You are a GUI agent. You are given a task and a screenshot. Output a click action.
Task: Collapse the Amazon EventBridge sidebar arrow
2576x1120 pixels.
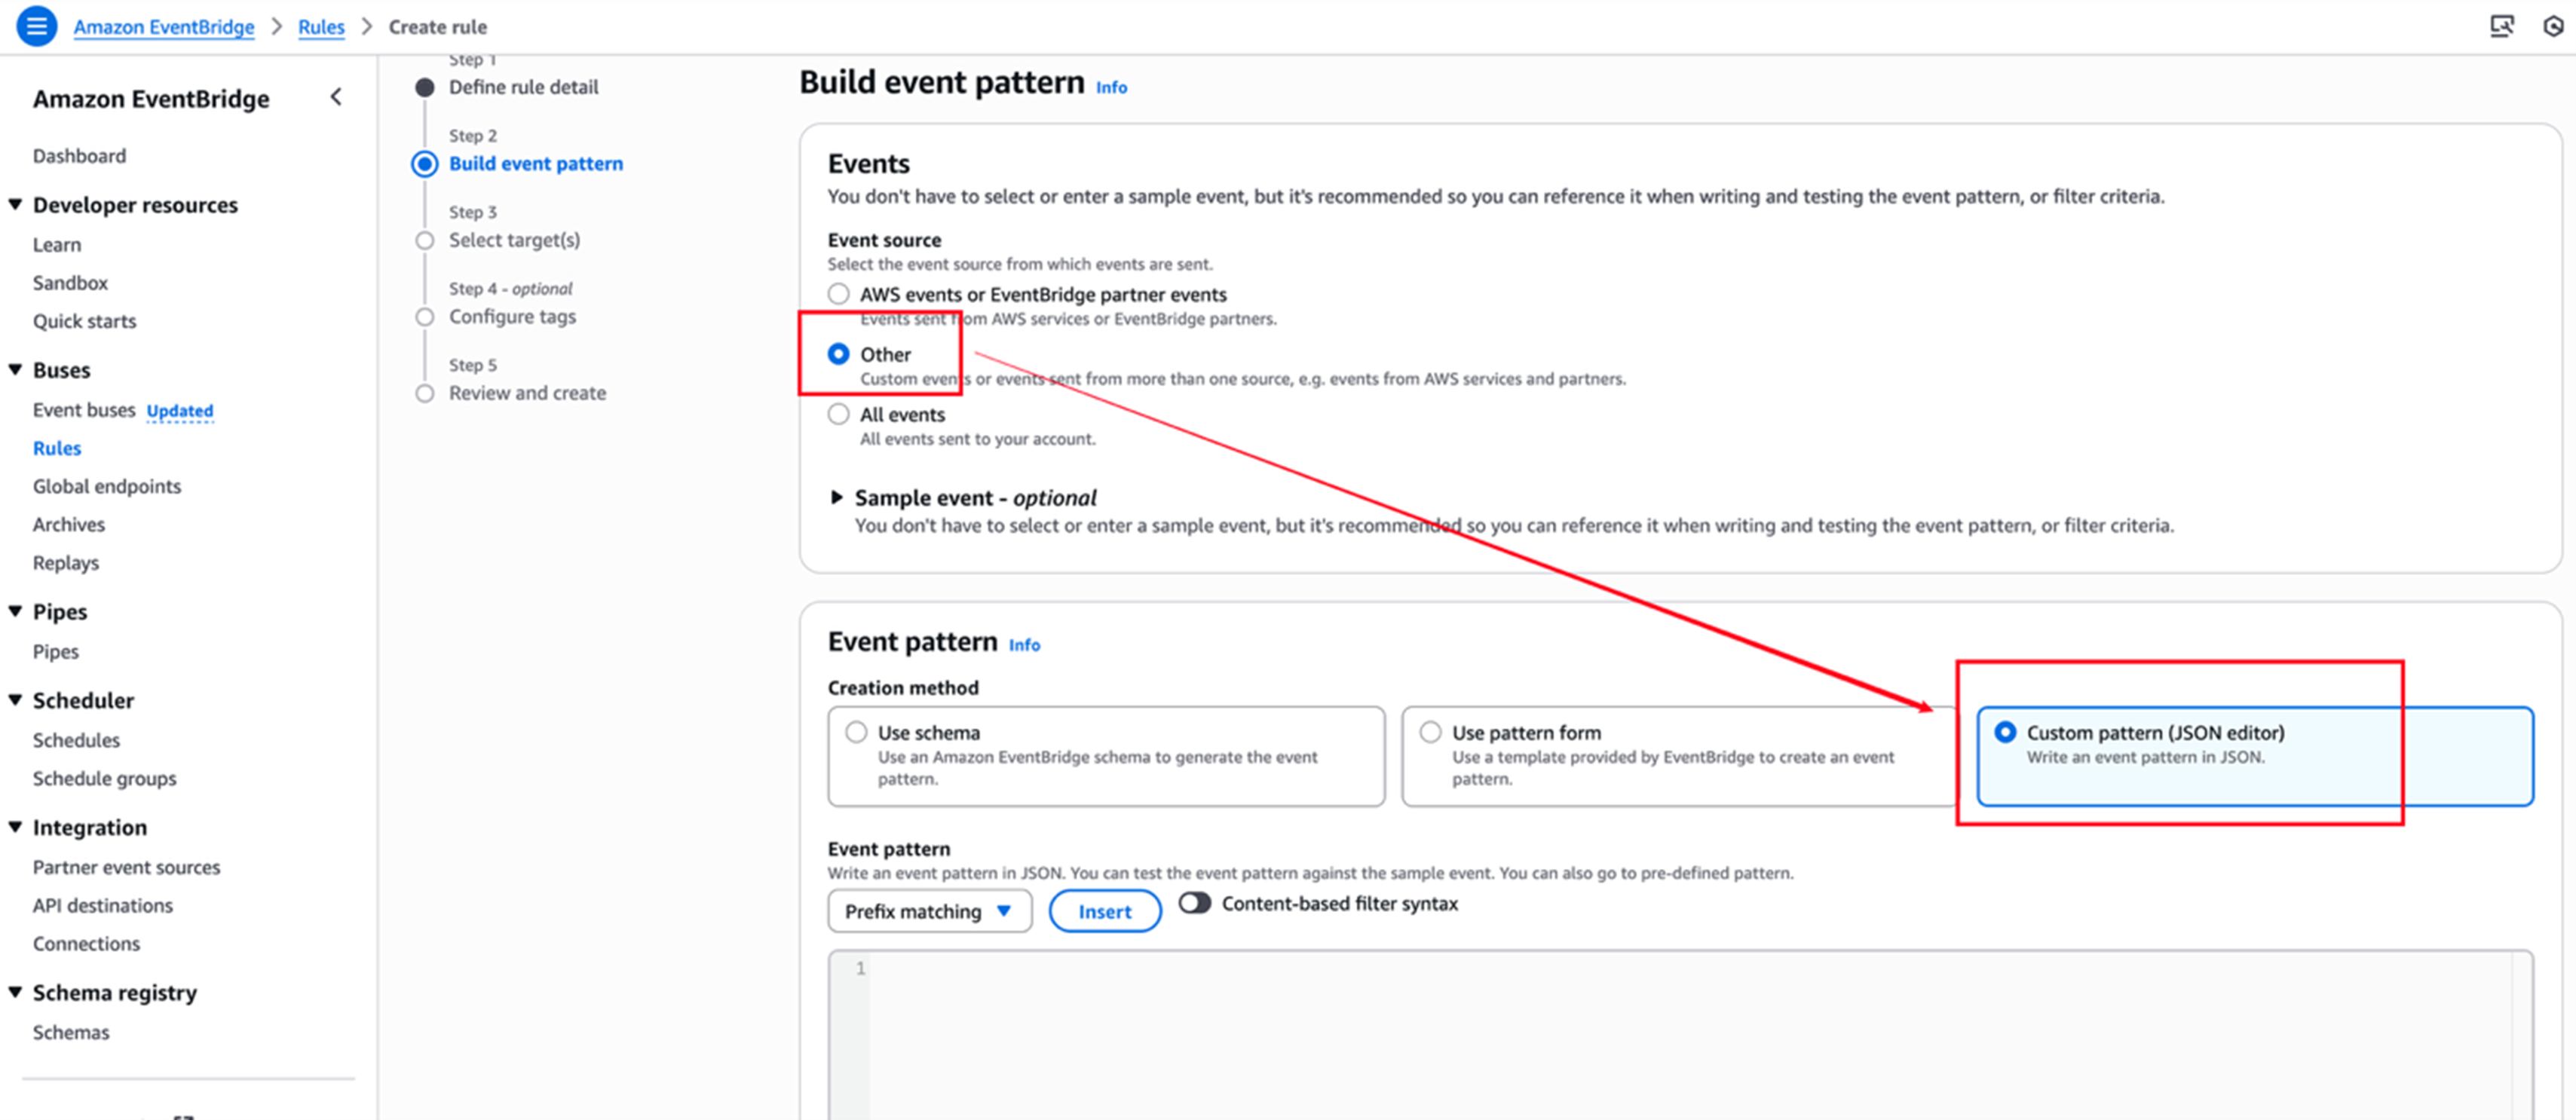point(336,97)
